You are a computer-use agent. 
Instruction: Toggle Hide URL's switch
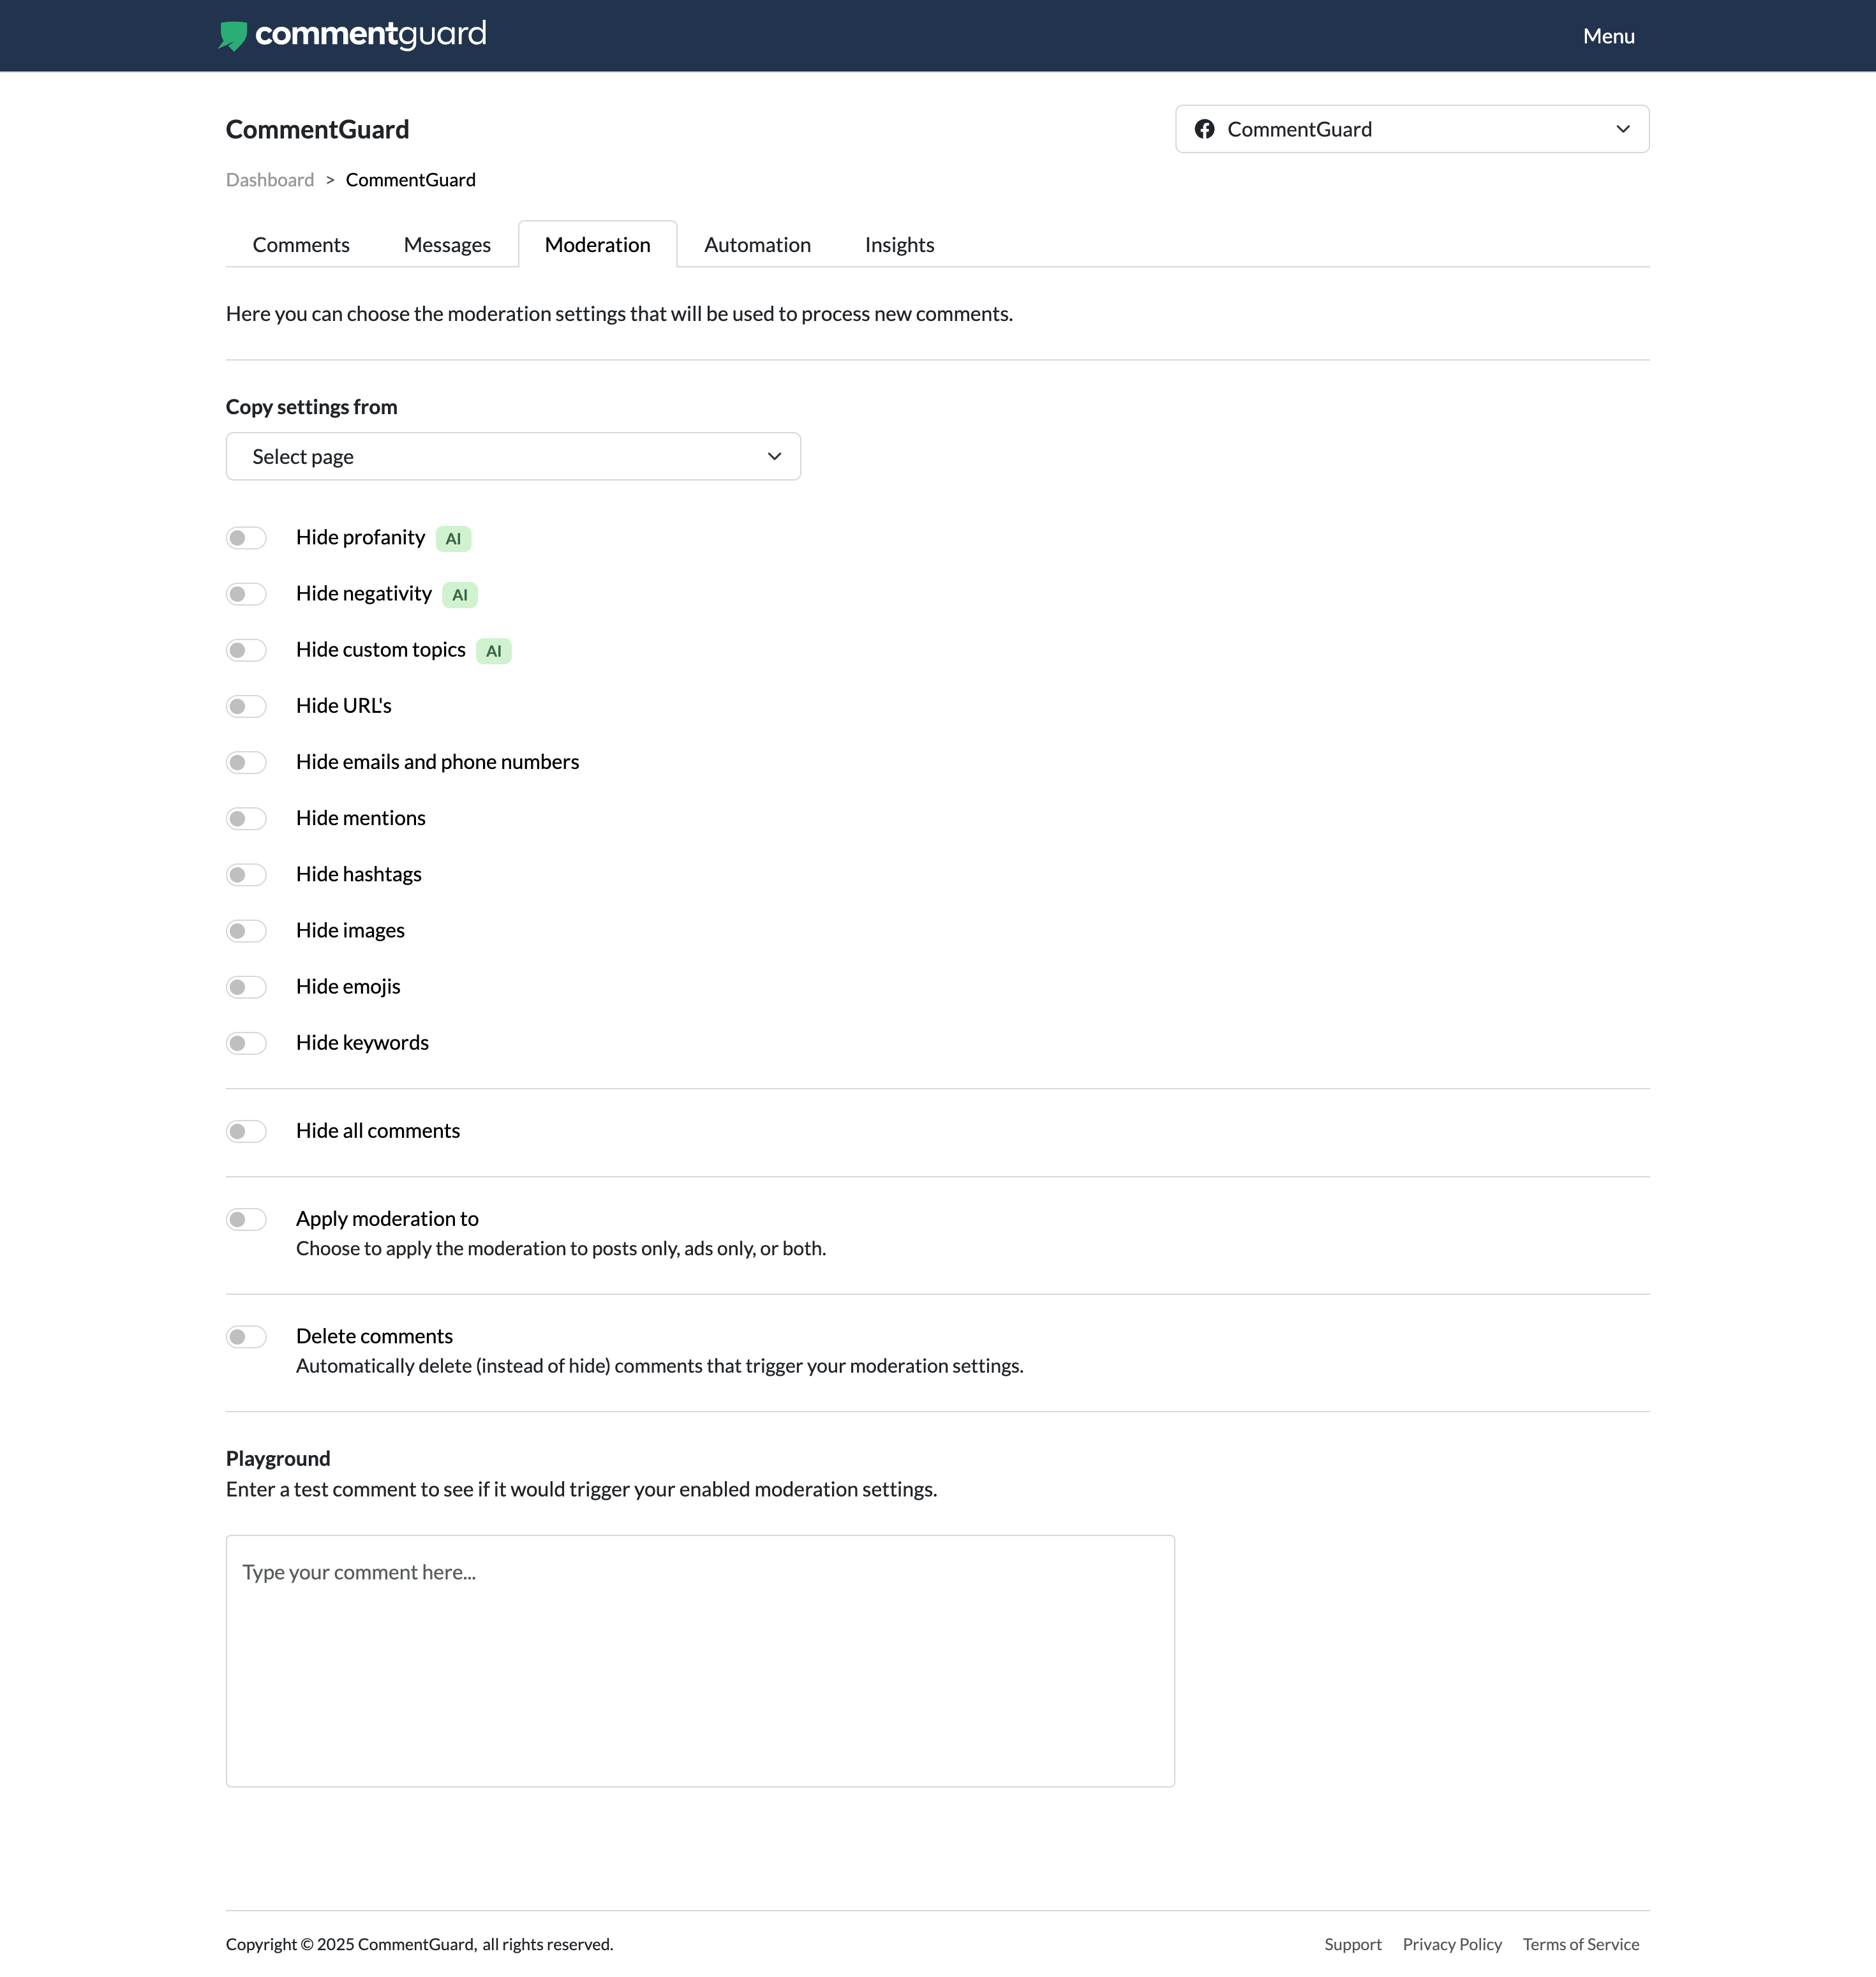coord(246,706)
